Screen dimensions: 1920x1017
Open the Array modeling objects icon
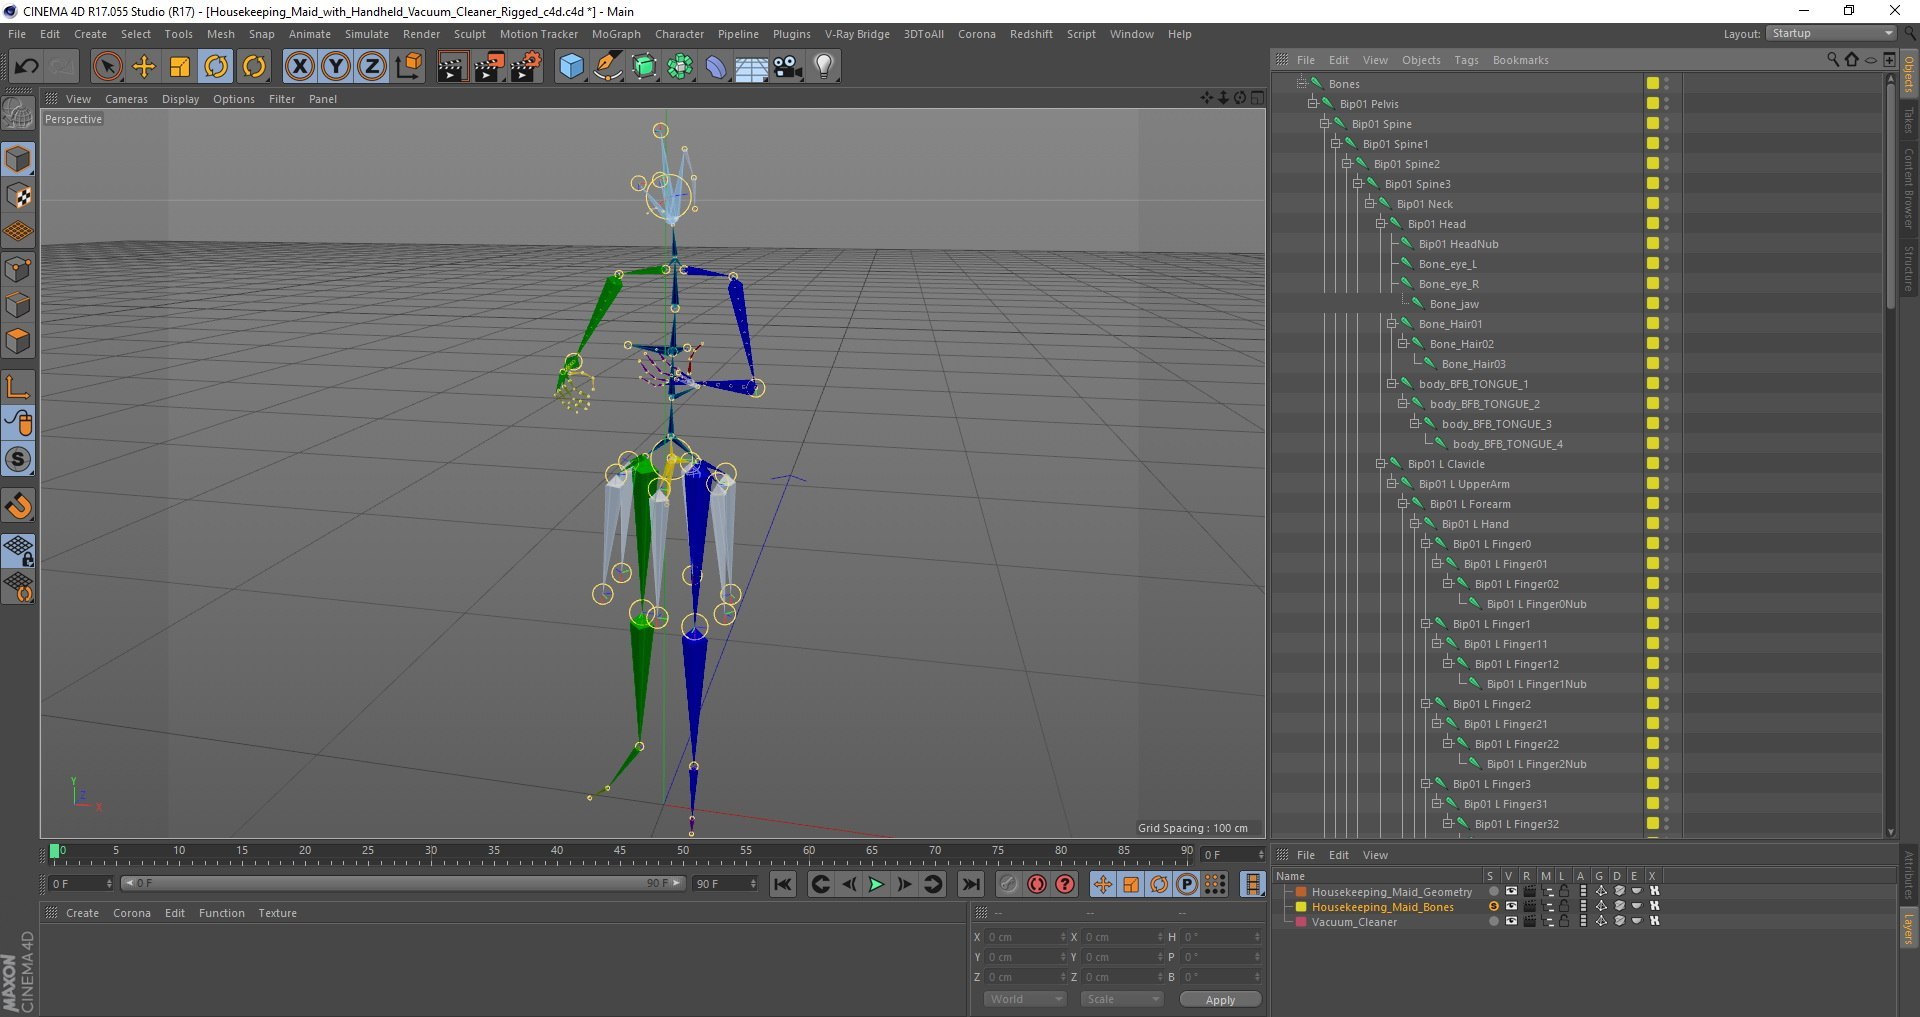point(680,67)
